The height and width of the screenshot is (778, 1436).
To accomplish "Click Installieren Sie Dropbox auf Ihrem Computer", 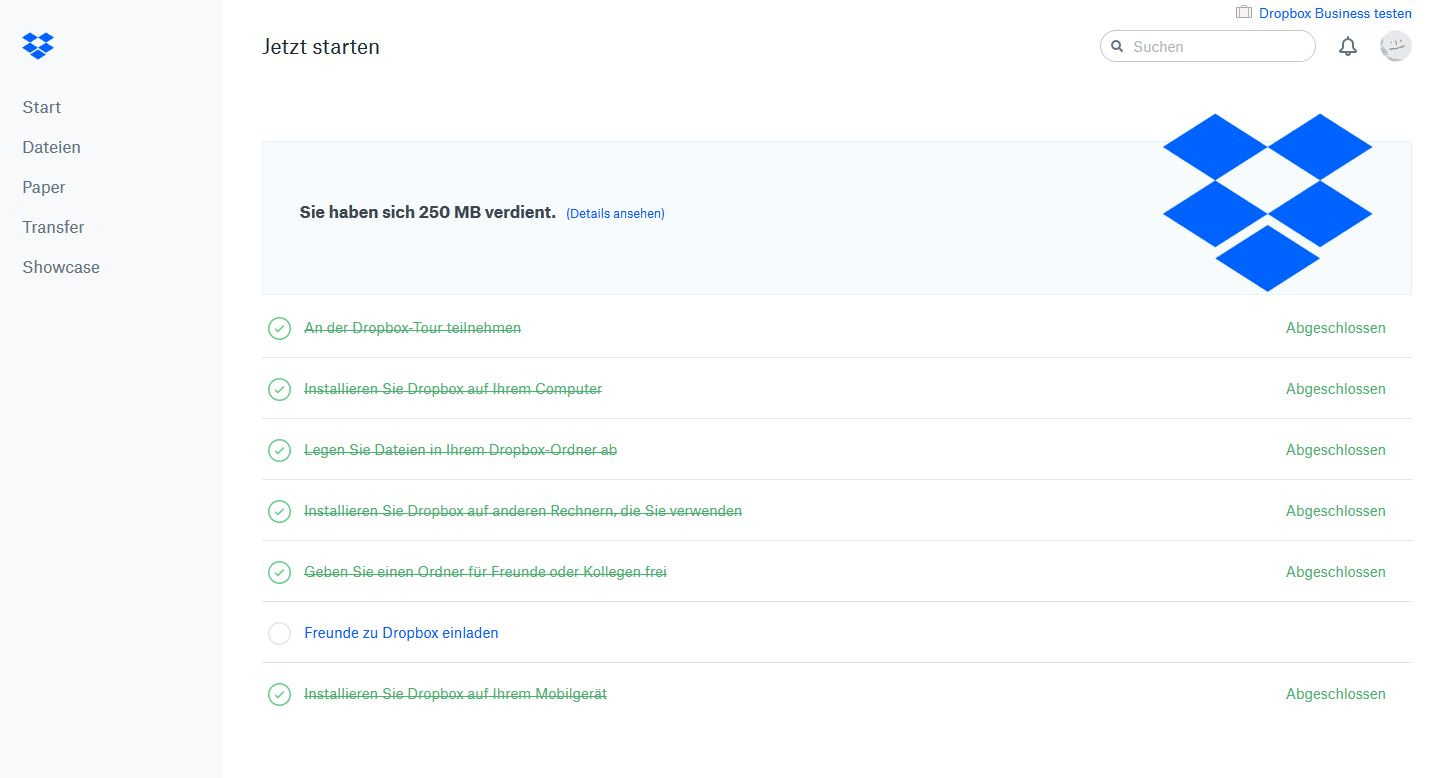I will click(453, 389).
